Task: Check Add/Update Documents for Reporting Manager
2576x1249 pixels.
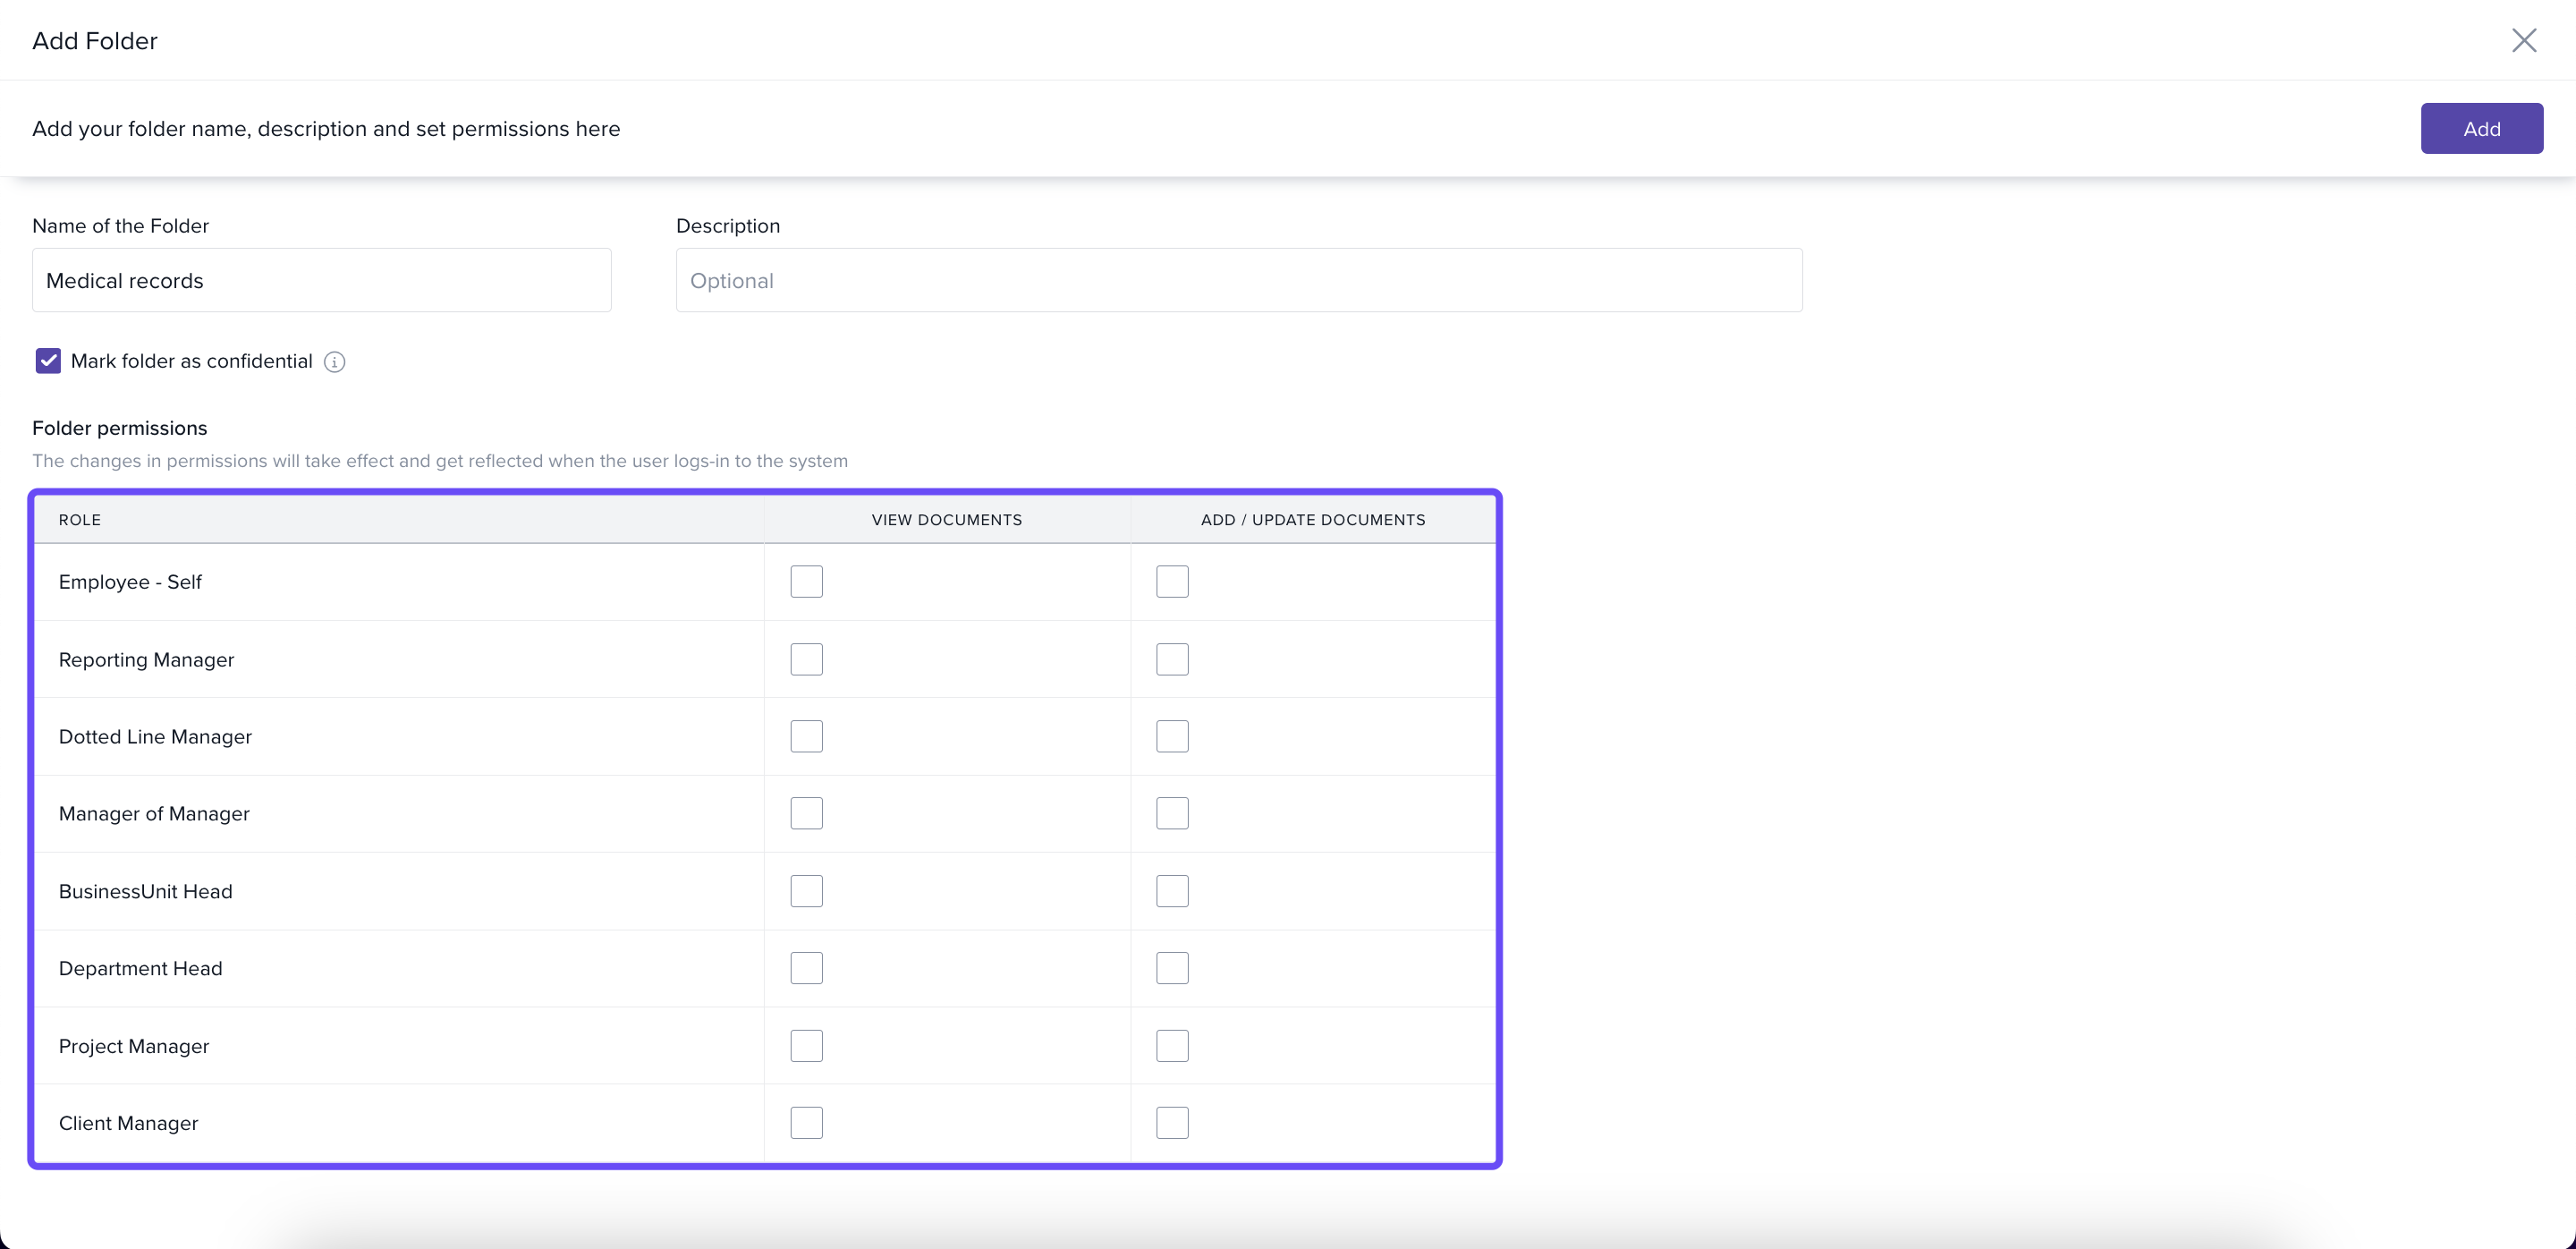Action: (1172, 659)
